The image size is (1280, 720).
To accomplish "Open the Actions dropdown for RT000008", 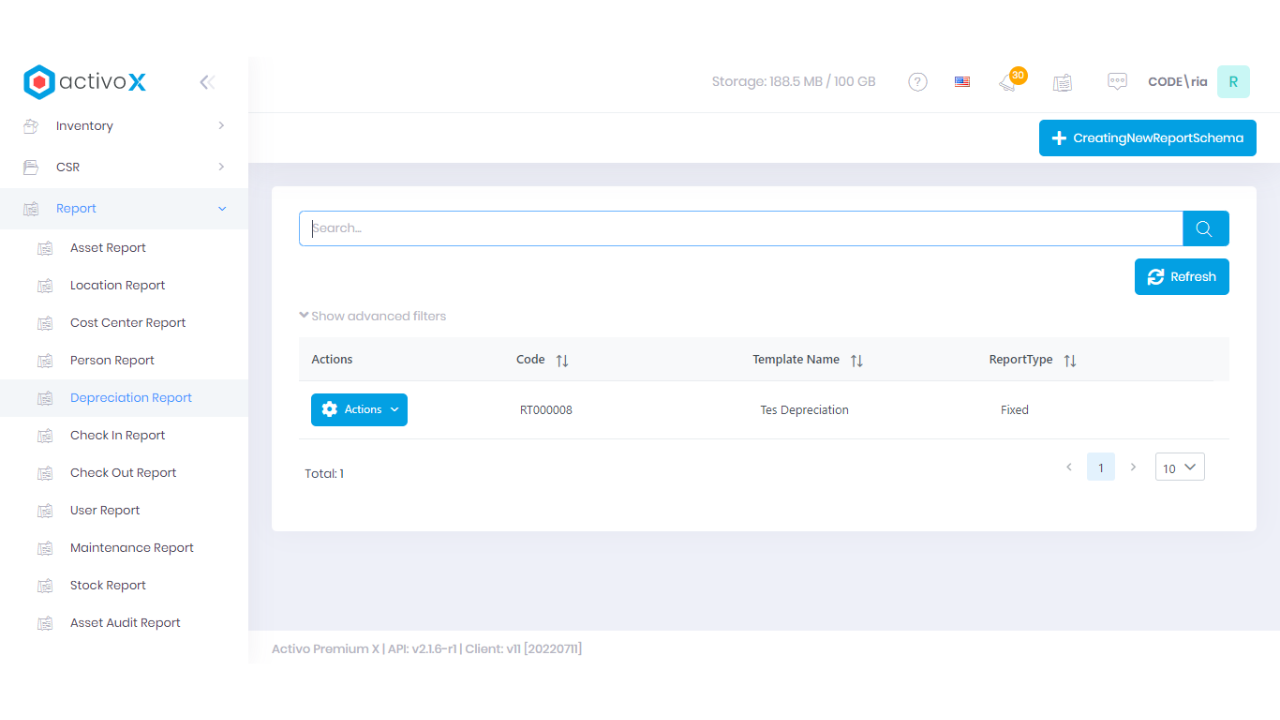I will coord(359,410).
